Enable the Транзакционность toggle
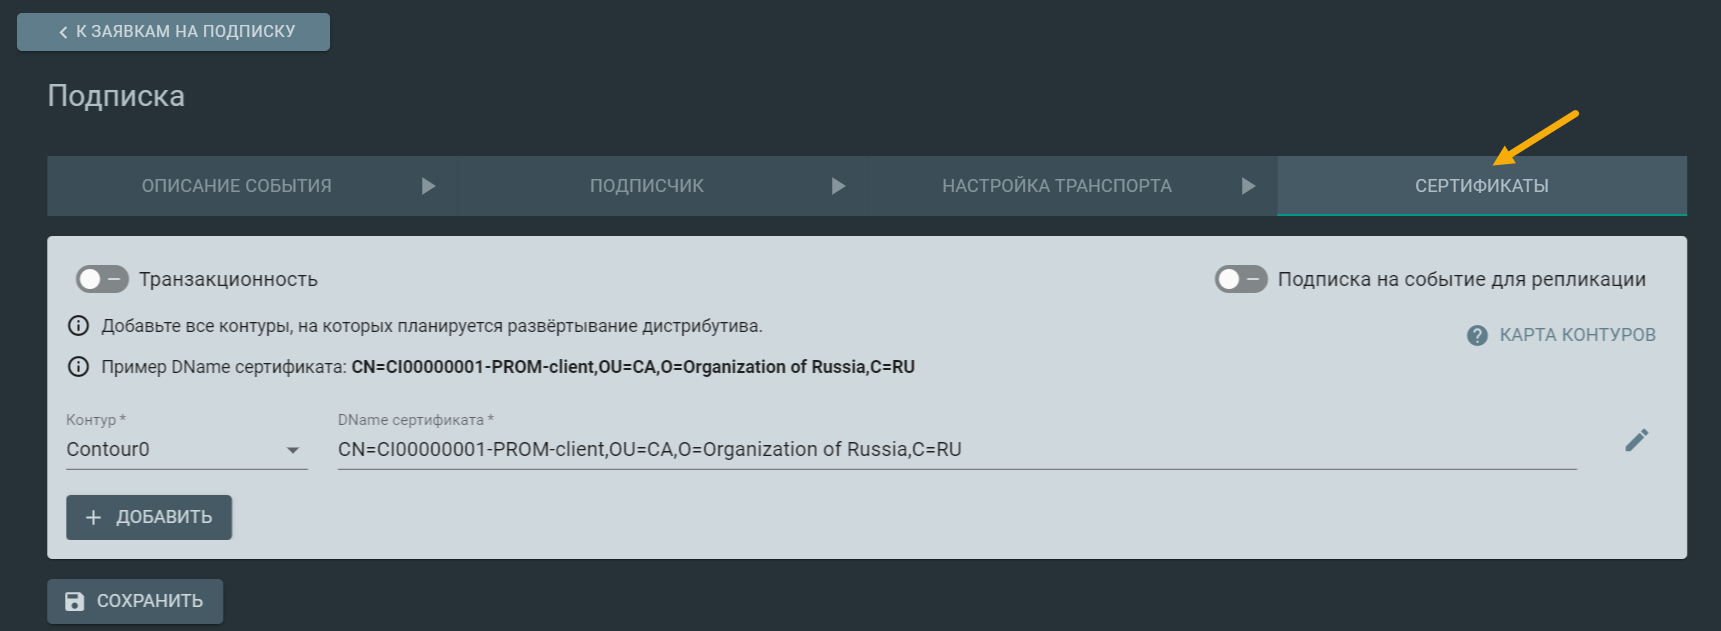1721x631 pixels. click(x=102, y=279)
